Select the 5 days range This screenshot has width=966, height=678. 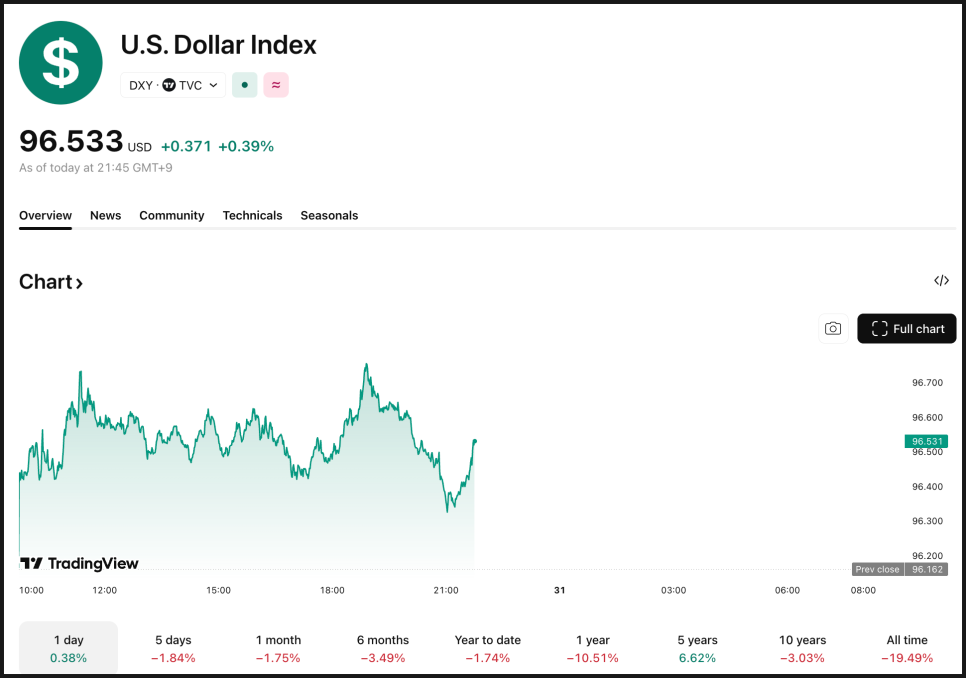point(173,648)
